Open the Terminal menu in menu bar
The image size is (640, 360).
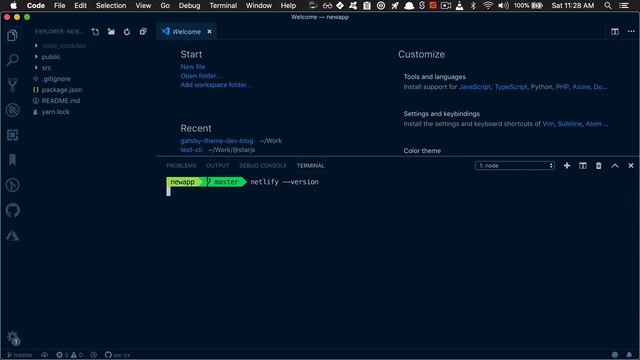(223, 6)
